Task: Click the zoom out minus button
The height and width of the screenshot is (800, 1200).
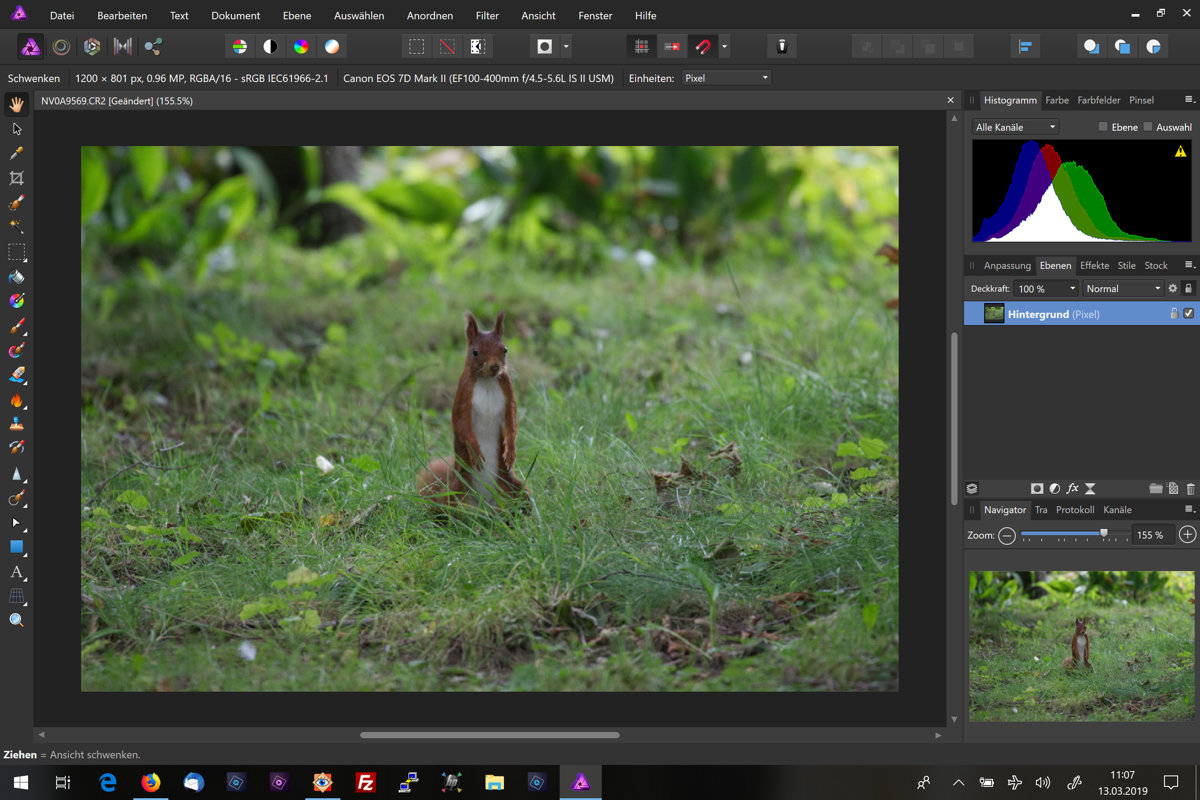Action: coord(1007,535)
